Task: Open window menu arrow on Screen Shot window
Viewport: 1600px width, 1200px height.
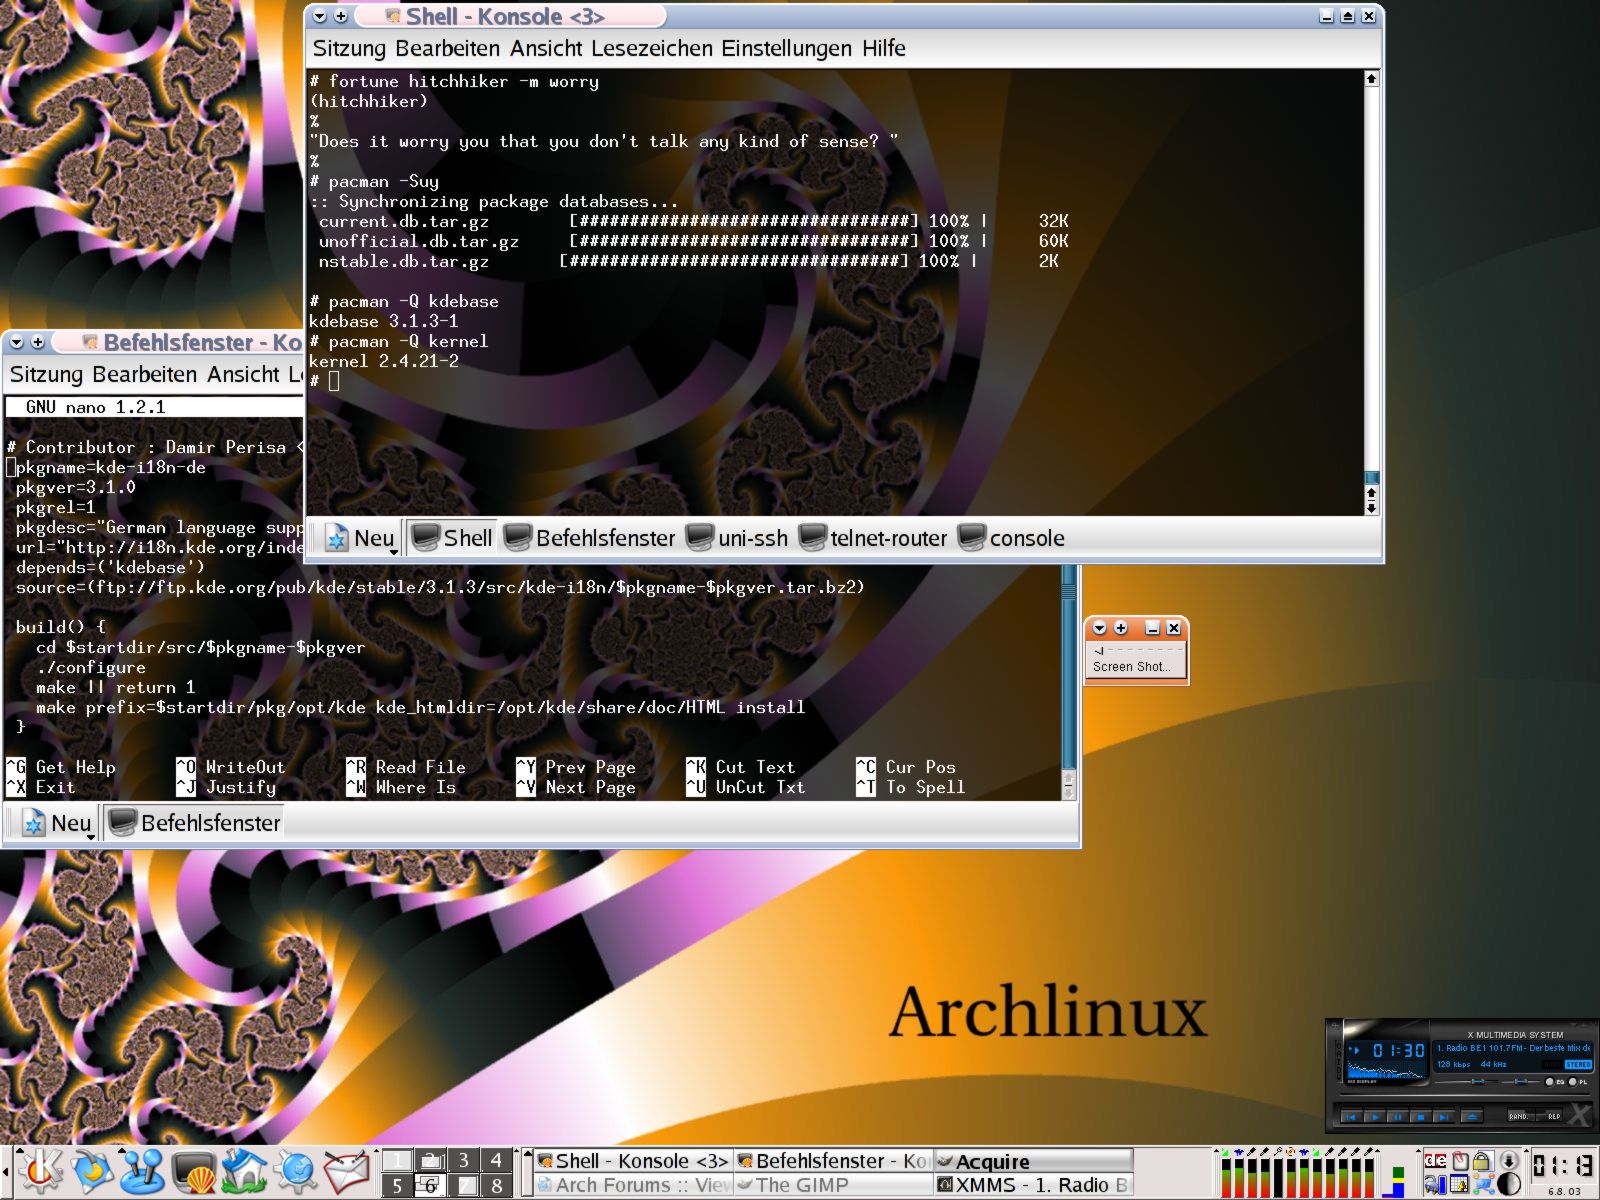Action: point(1100,628)
